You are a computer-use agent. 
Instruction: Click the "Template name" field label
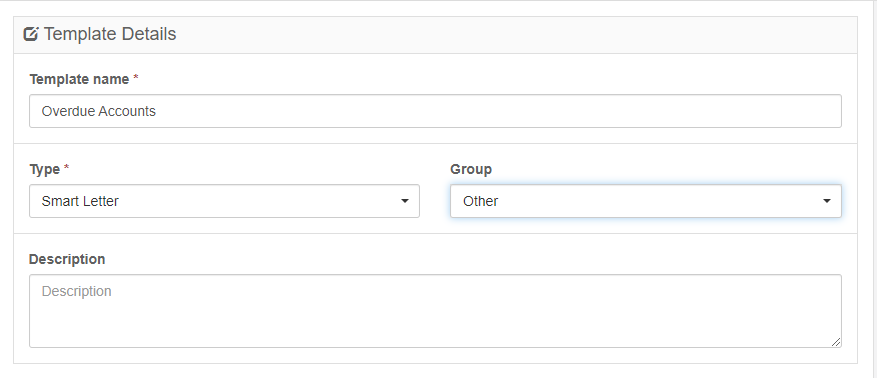[79, 79]
